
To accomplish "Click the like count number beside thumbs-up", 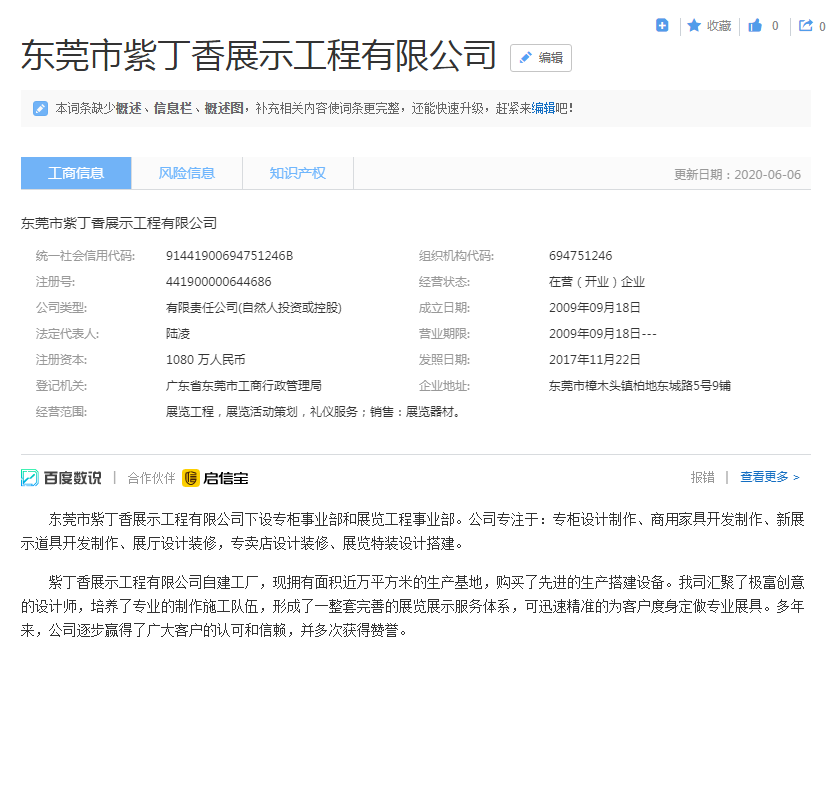I will [x=775, y=26].
